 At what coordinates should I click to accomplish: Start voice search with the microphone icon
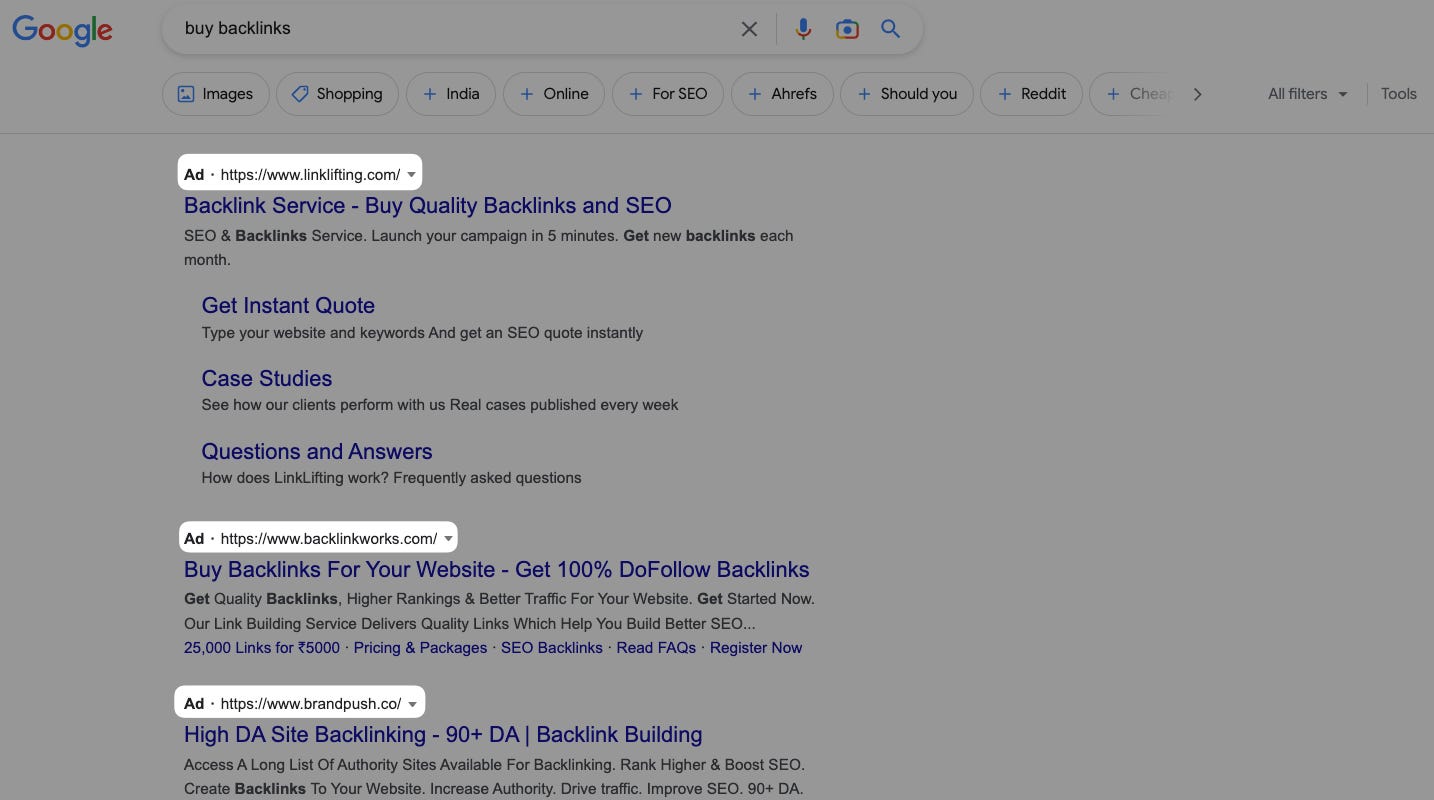pos(803,29)
